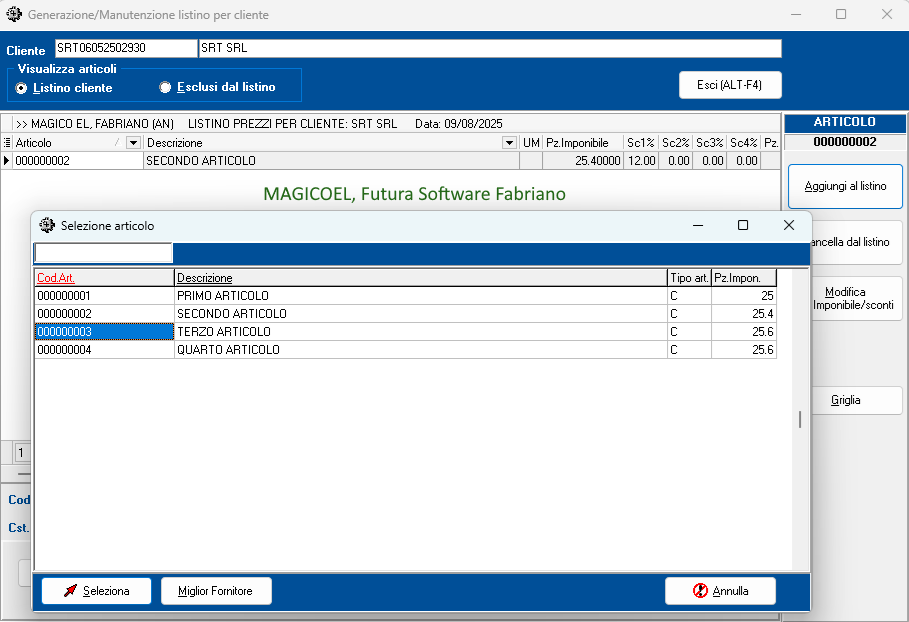
Task: Click the Miglior Fornitore button
Action: coord(216,591)
